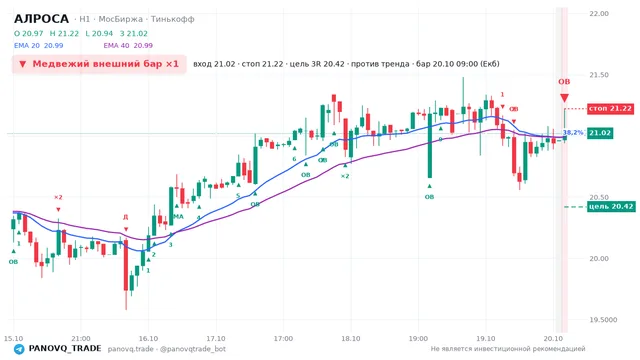Click the 20.50 price axis label
Screen dimensions: 640x360
click(599, 198)
